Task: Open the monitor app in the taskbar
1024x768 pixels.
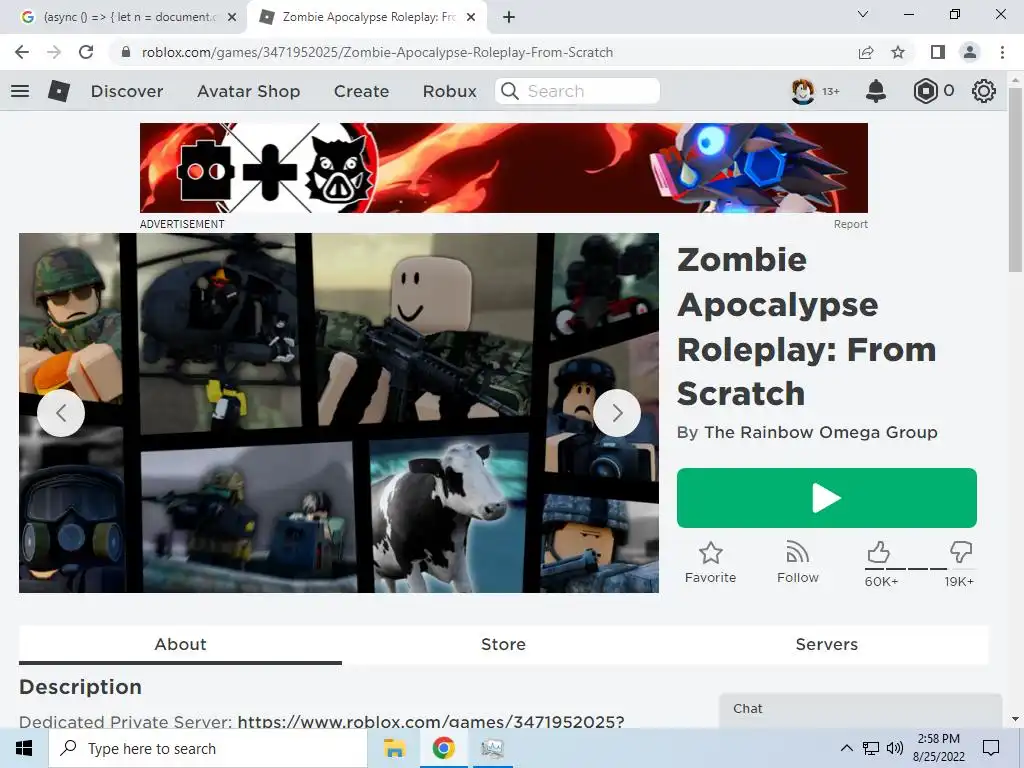Action: tap(492, 748)
